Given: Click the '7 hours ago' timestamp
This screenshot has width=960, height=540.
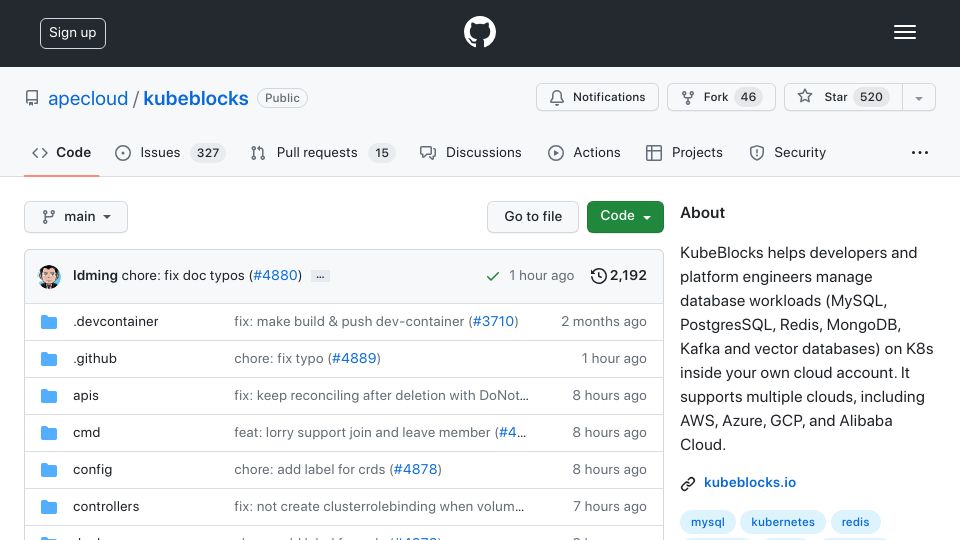Looking at the screenshot, I should point(610,507).
